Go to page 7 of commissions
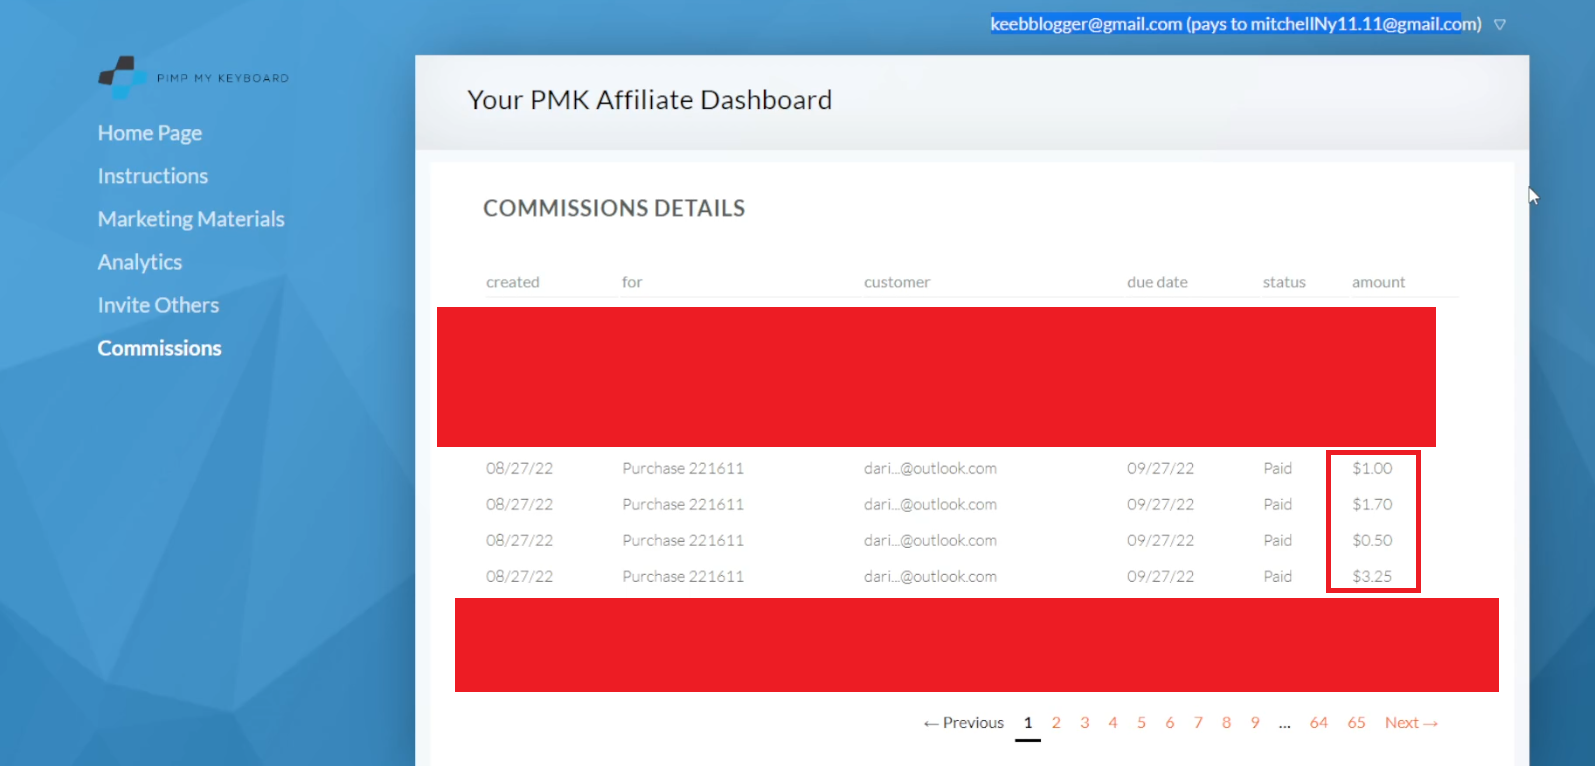The width and height of the screenshot is (1595, 766). [1198, 723]
